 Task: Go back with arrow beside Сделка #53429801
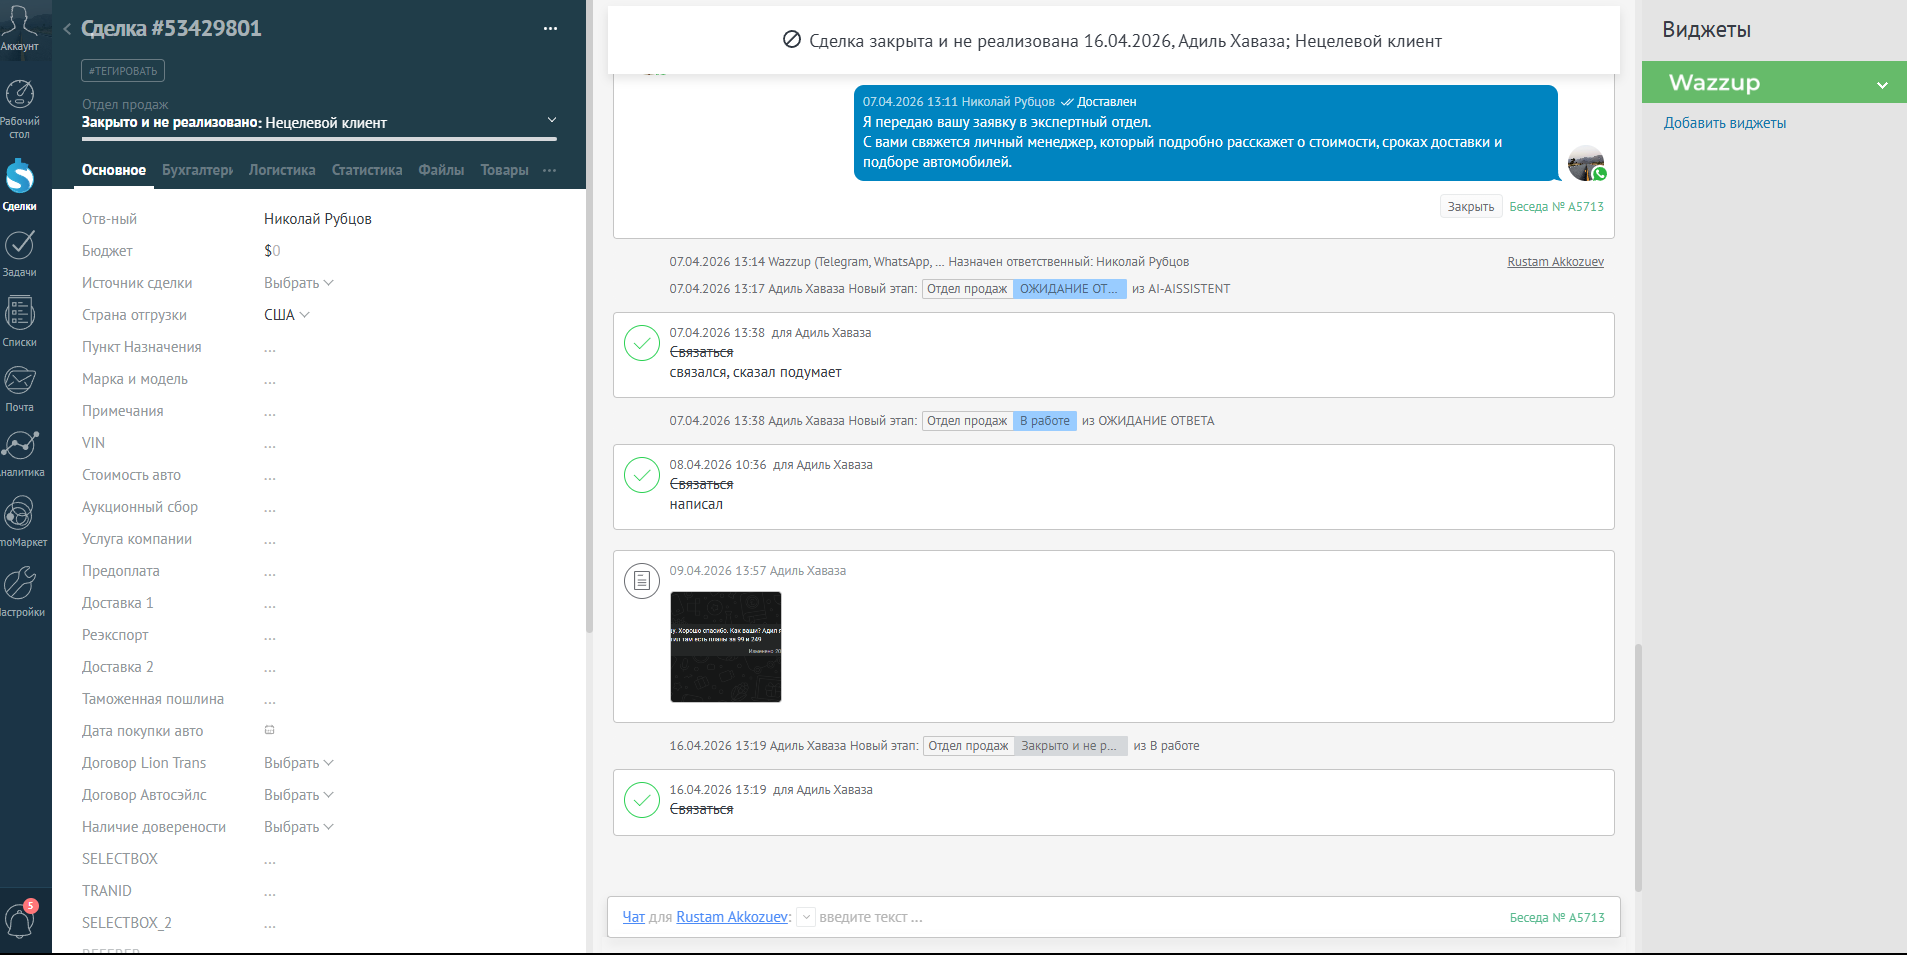(67, 29)
